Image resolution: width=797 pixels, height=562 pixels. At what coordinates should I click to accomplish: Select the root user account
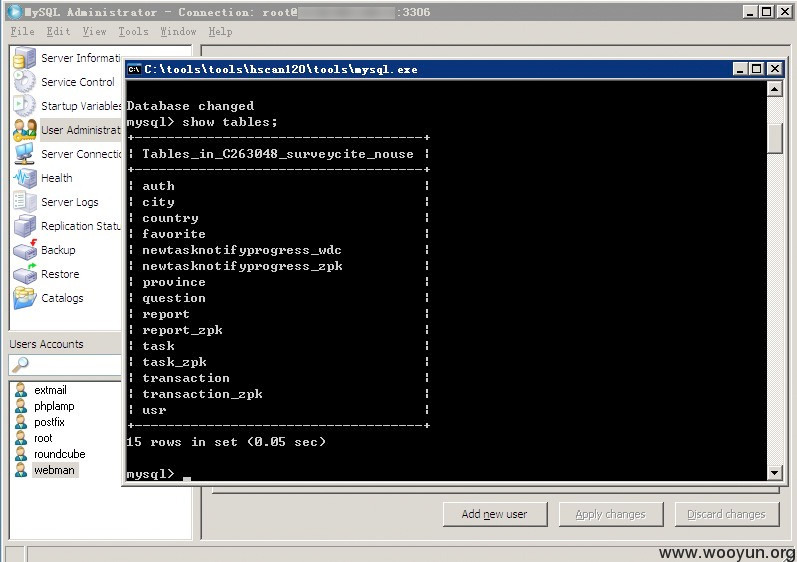[43, 438]
